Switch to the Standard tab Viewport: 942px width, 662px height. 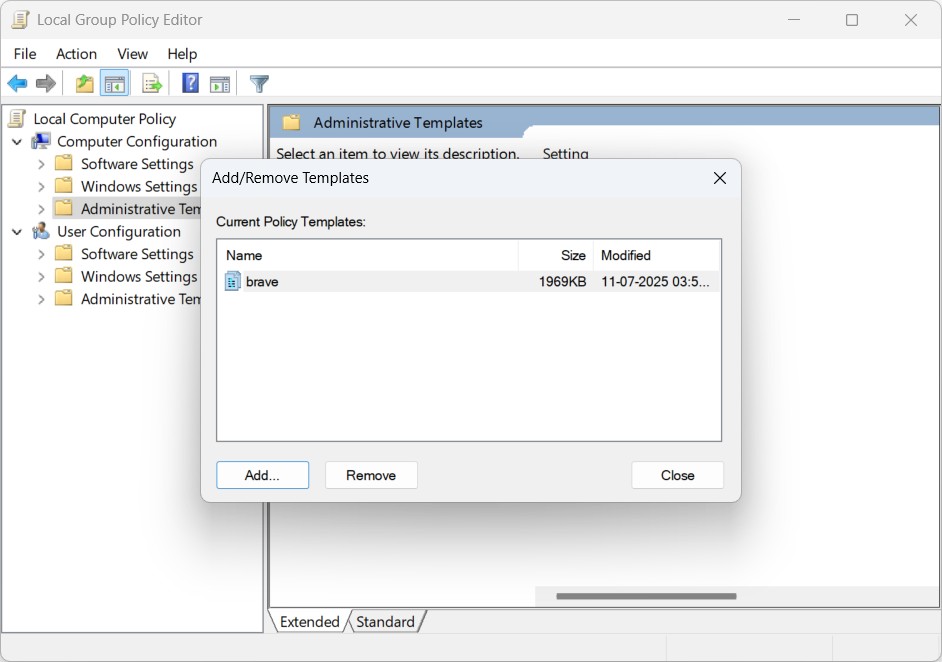coord(386,621)
